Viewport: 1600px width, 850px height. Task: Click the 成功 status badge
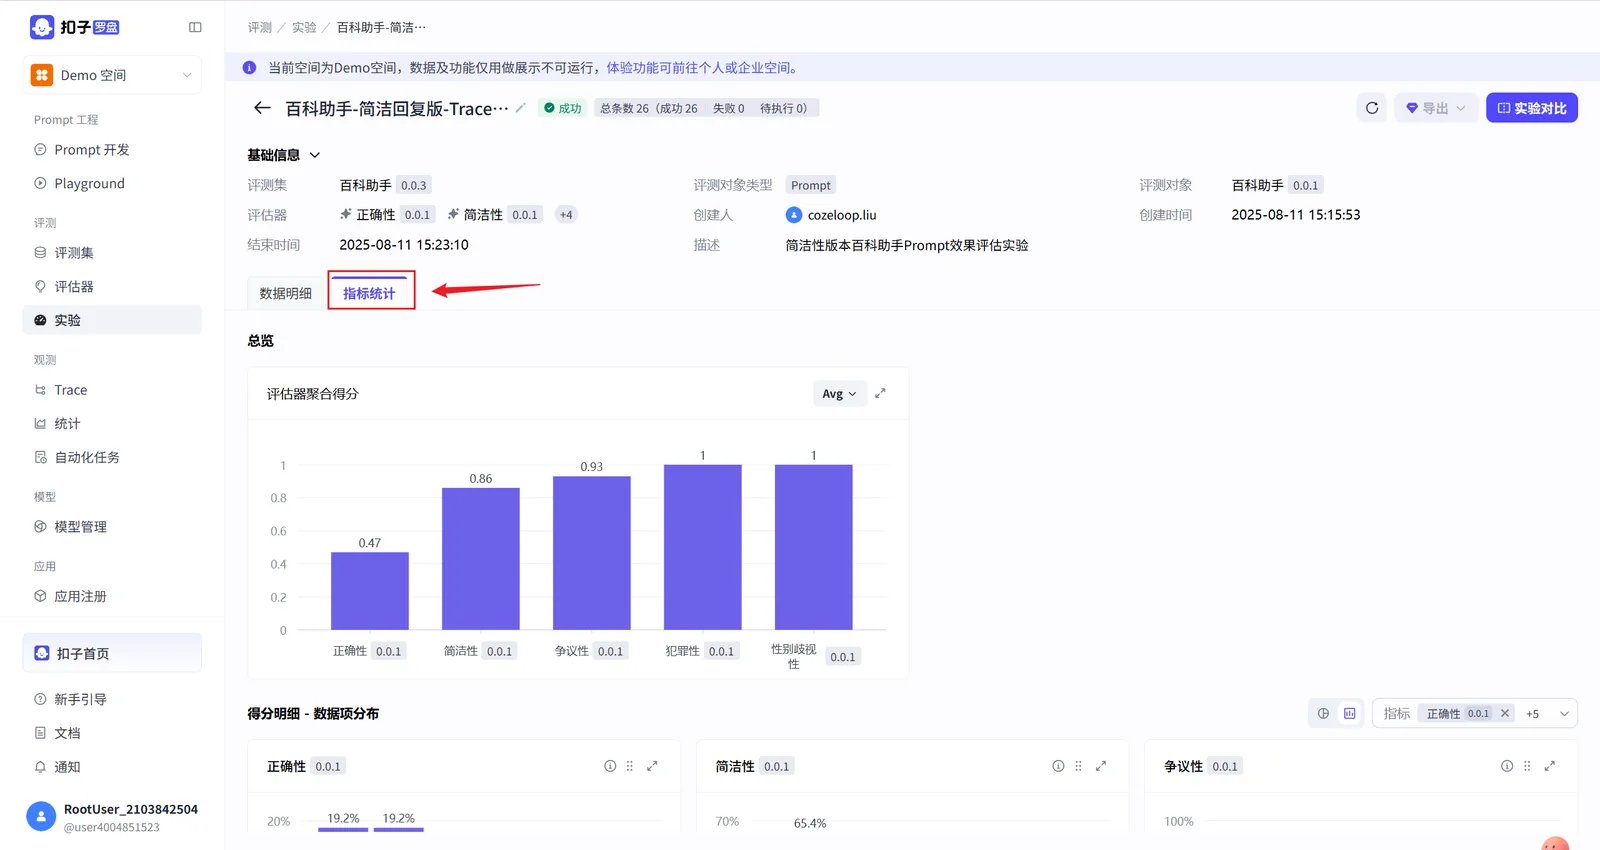click(563, 108)
